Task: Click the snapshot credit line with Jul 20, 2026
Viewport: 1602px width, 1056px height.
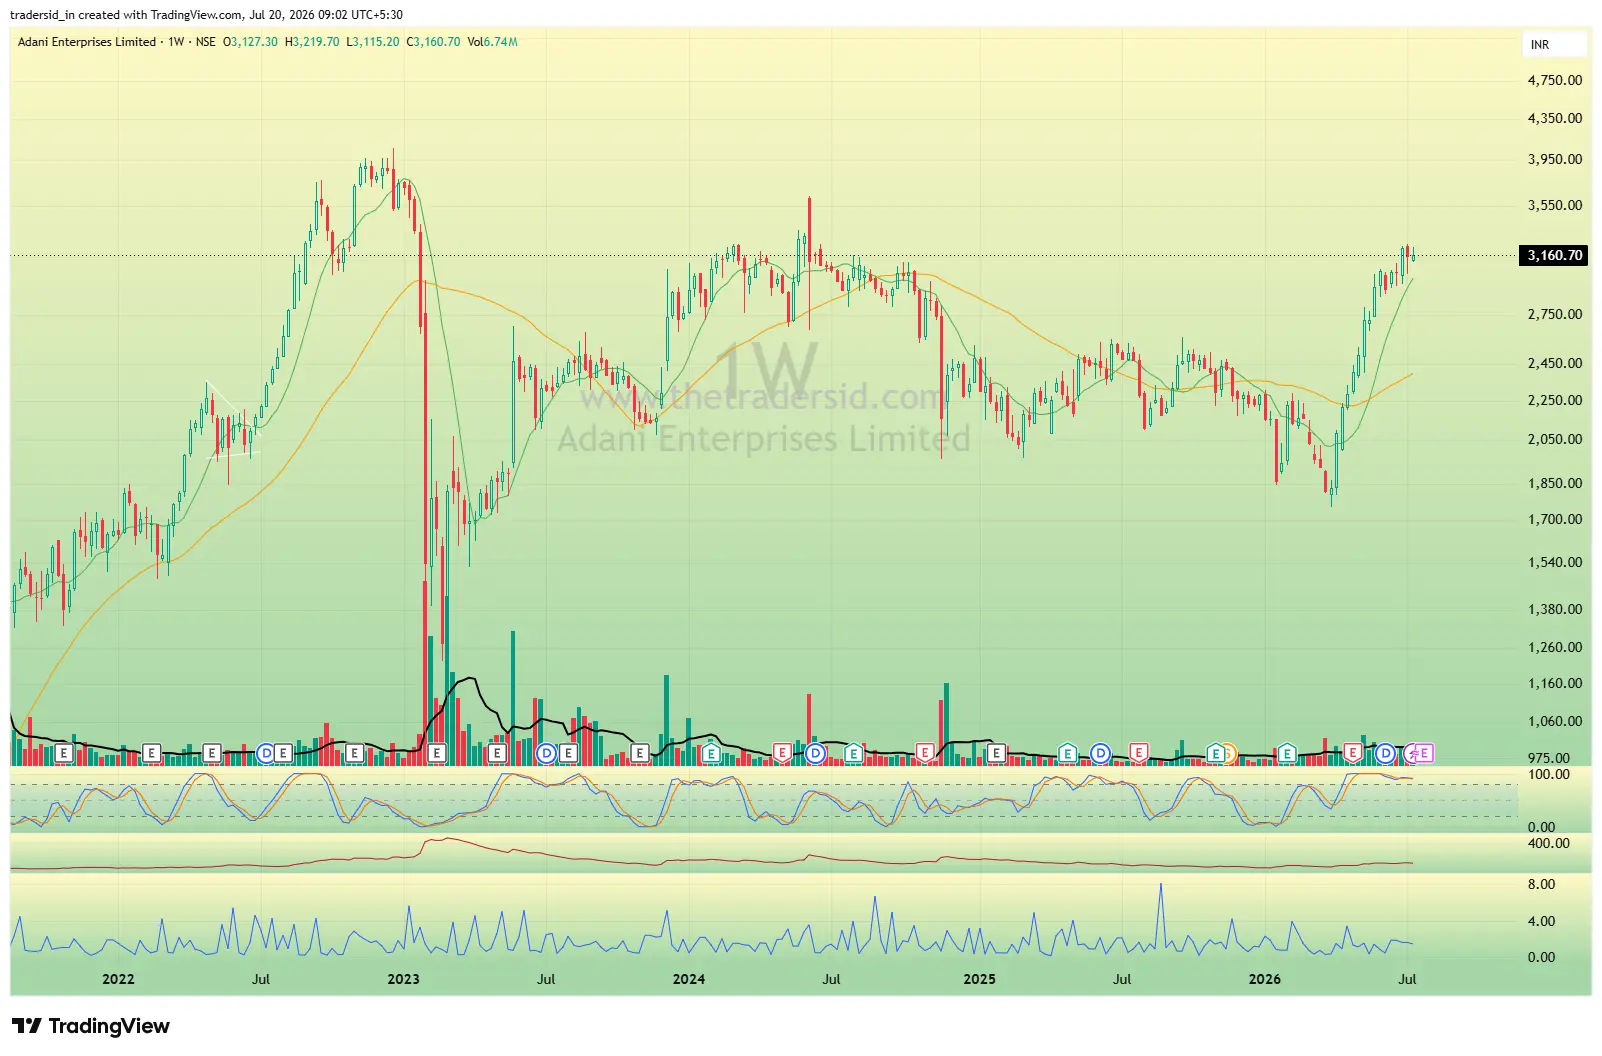Action: tap(207, 15)
